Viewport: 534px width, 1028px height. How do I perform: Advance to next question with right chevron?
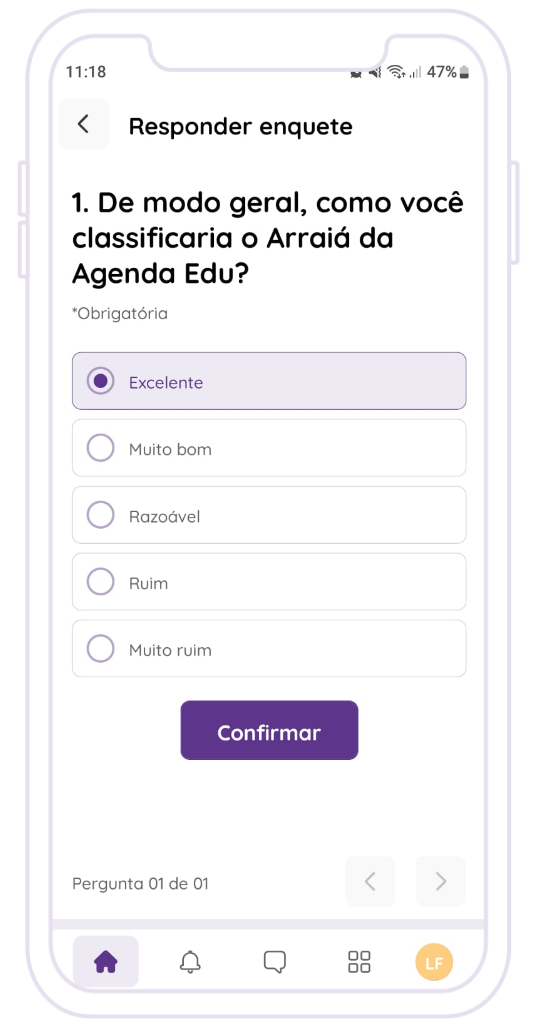(x=441, y=882)
